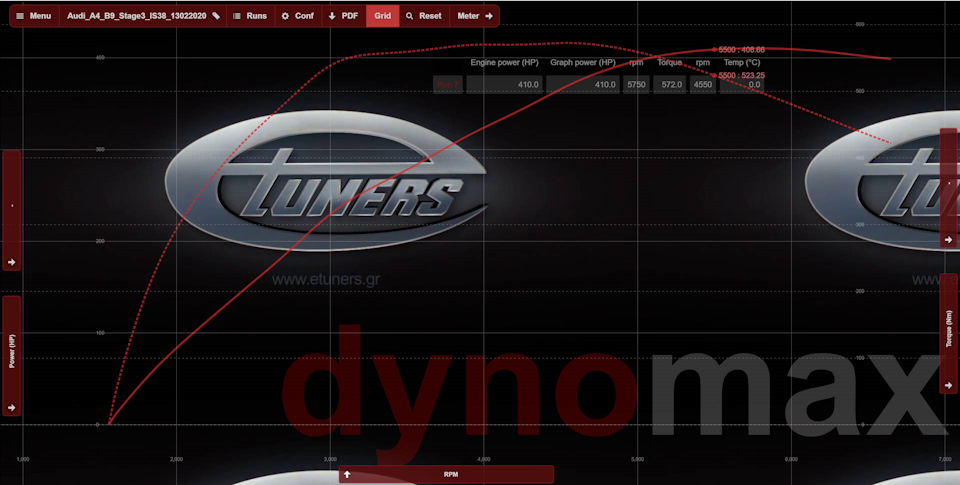Click the Torque column header

670,62
